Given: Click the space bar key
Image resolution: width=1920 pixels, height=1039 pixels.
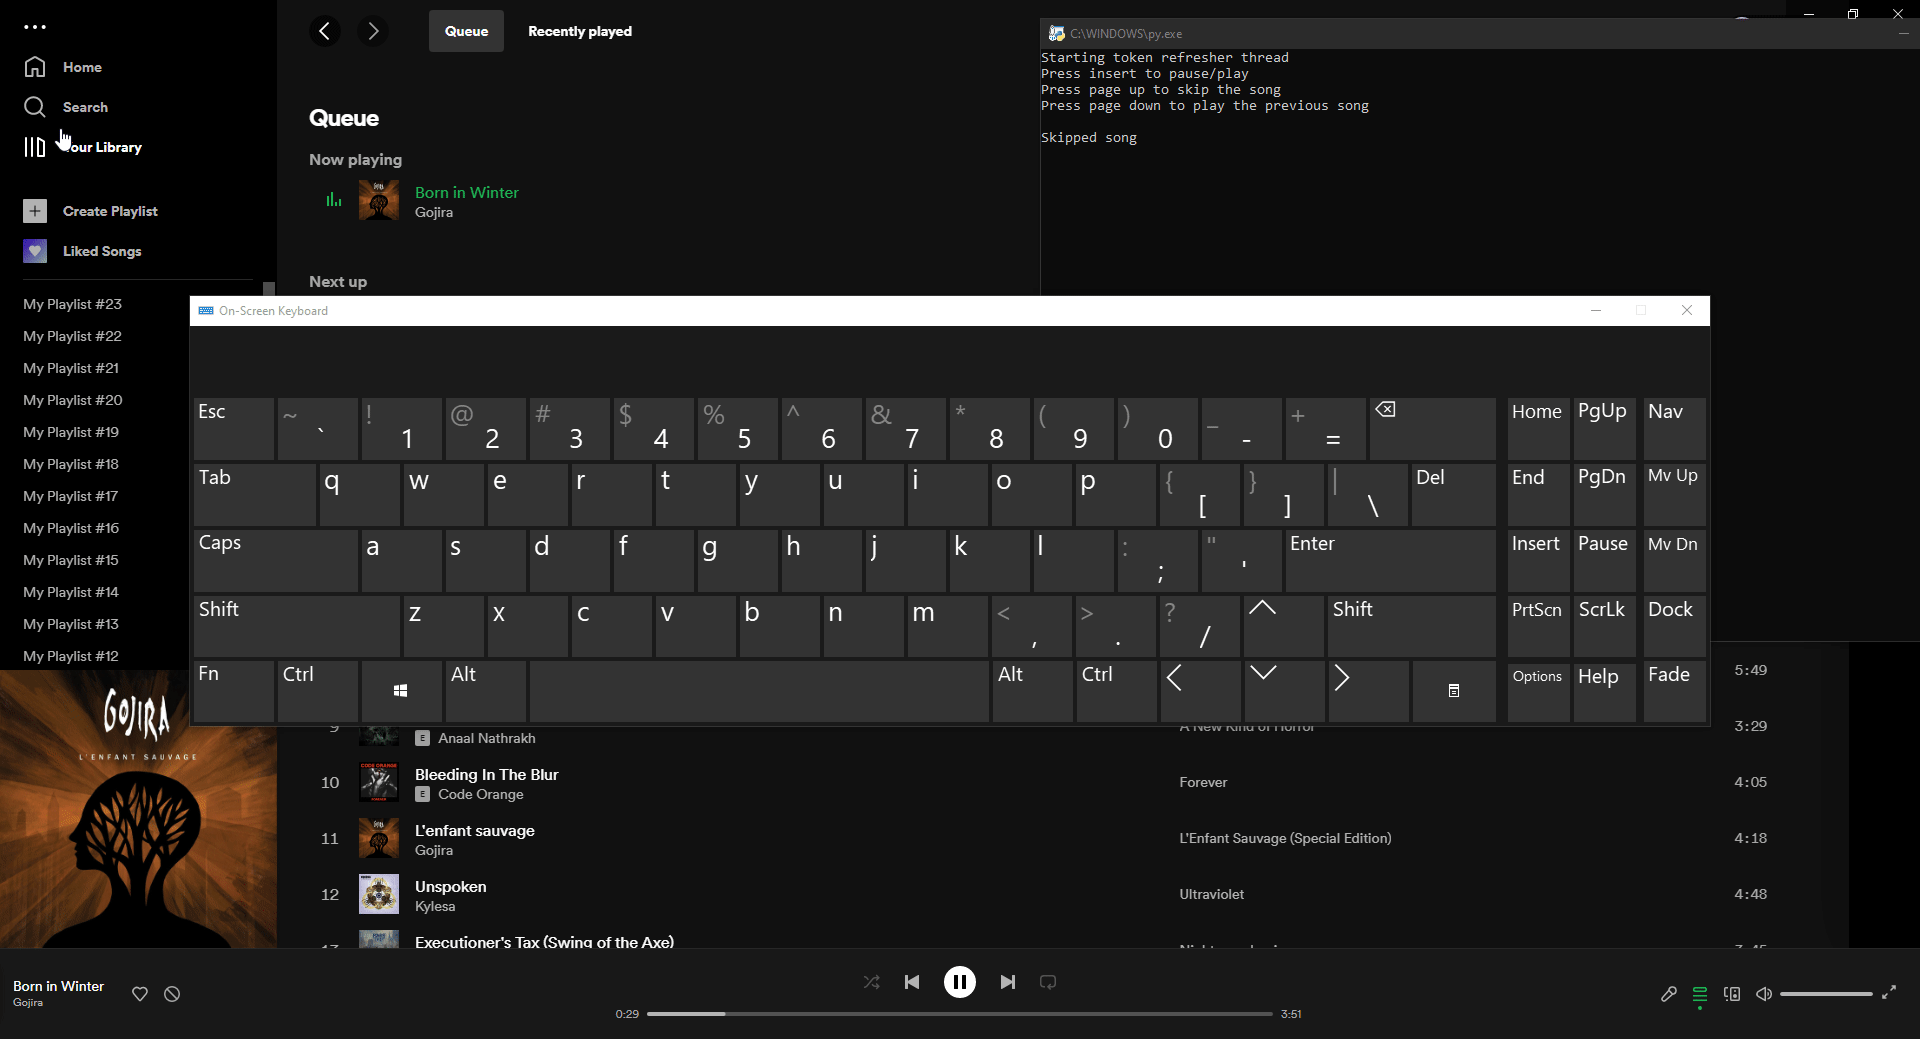Looking at the screenshot, I should [759, 691].
